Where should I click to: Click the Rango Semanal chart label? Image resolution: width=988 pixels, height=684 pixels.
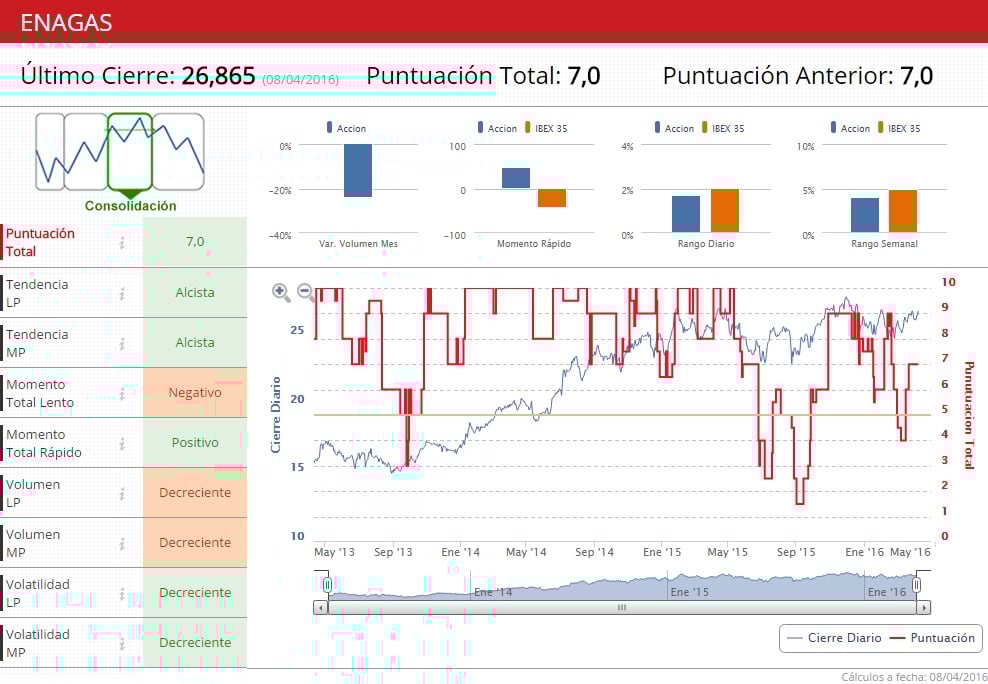tap(884, 243)
